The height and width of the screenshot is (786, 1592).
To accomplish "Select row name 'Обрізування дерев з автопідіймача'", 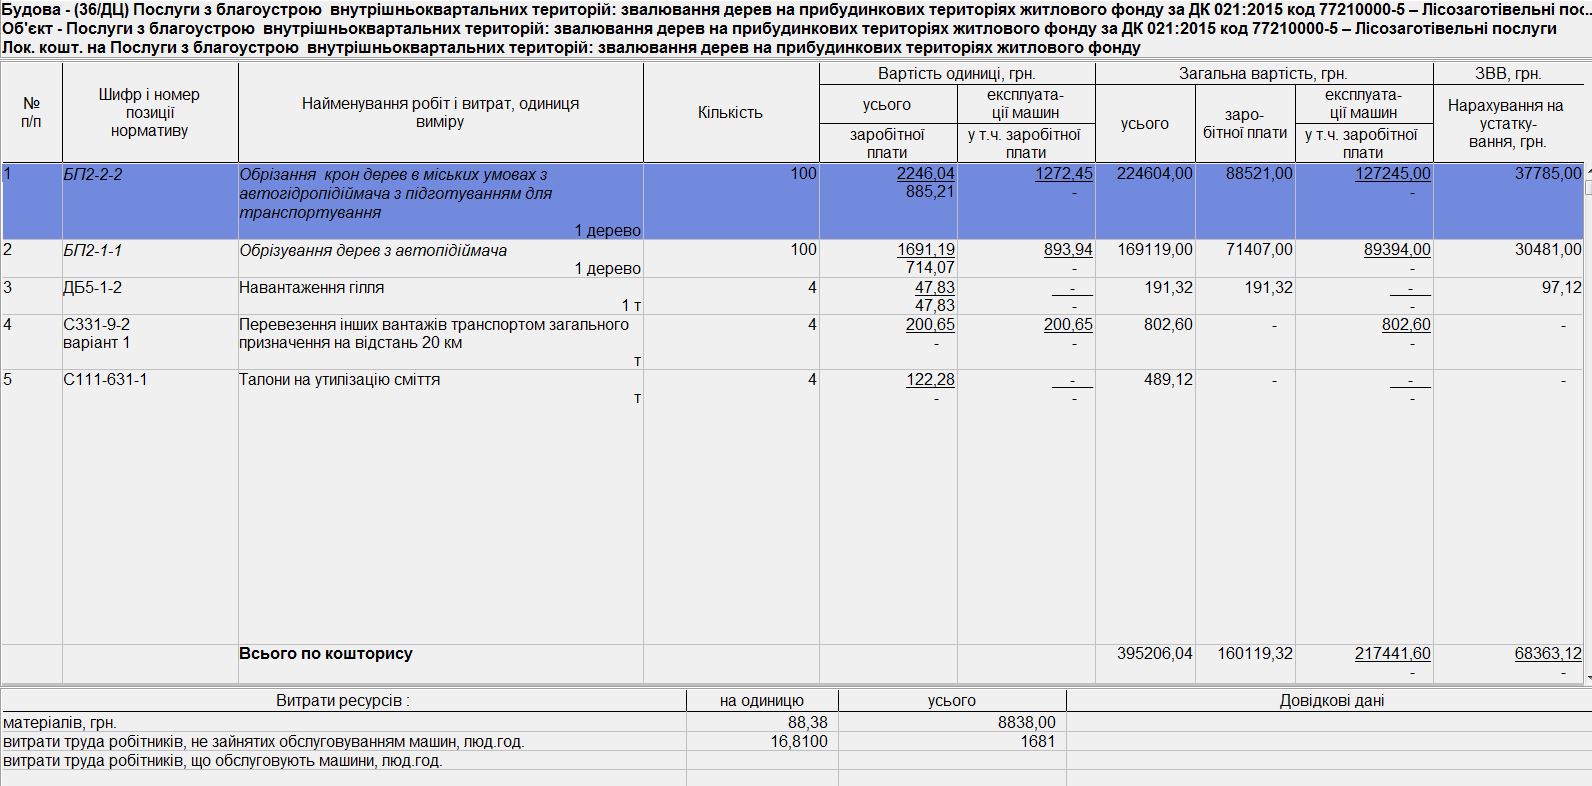I will point(373,250).
